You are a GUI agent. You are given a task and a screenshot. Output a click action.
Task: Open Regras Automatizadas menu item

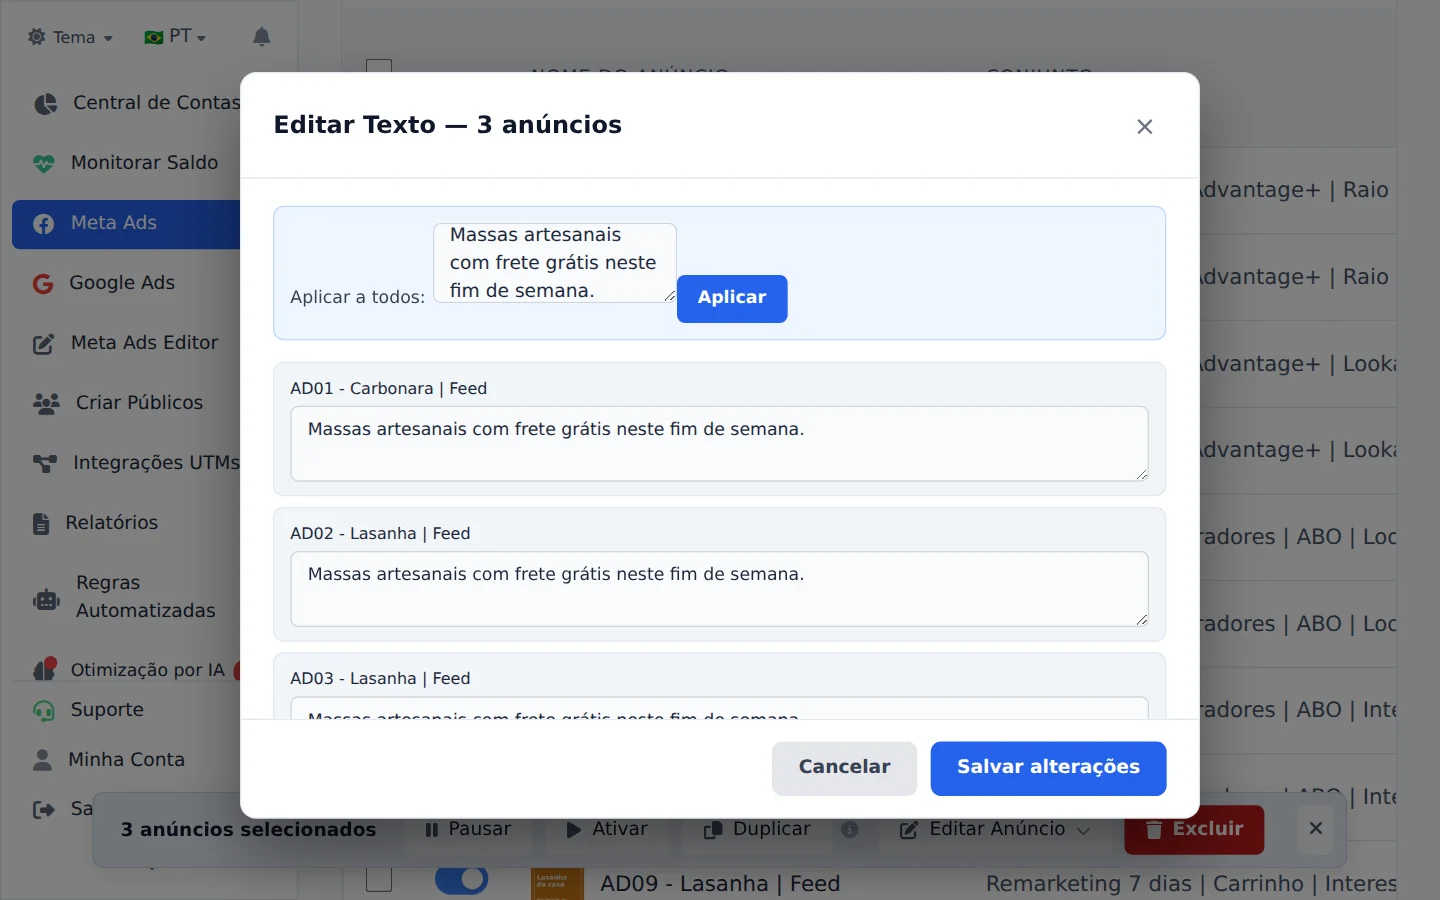pyautogui.click(x=128, y=597)
